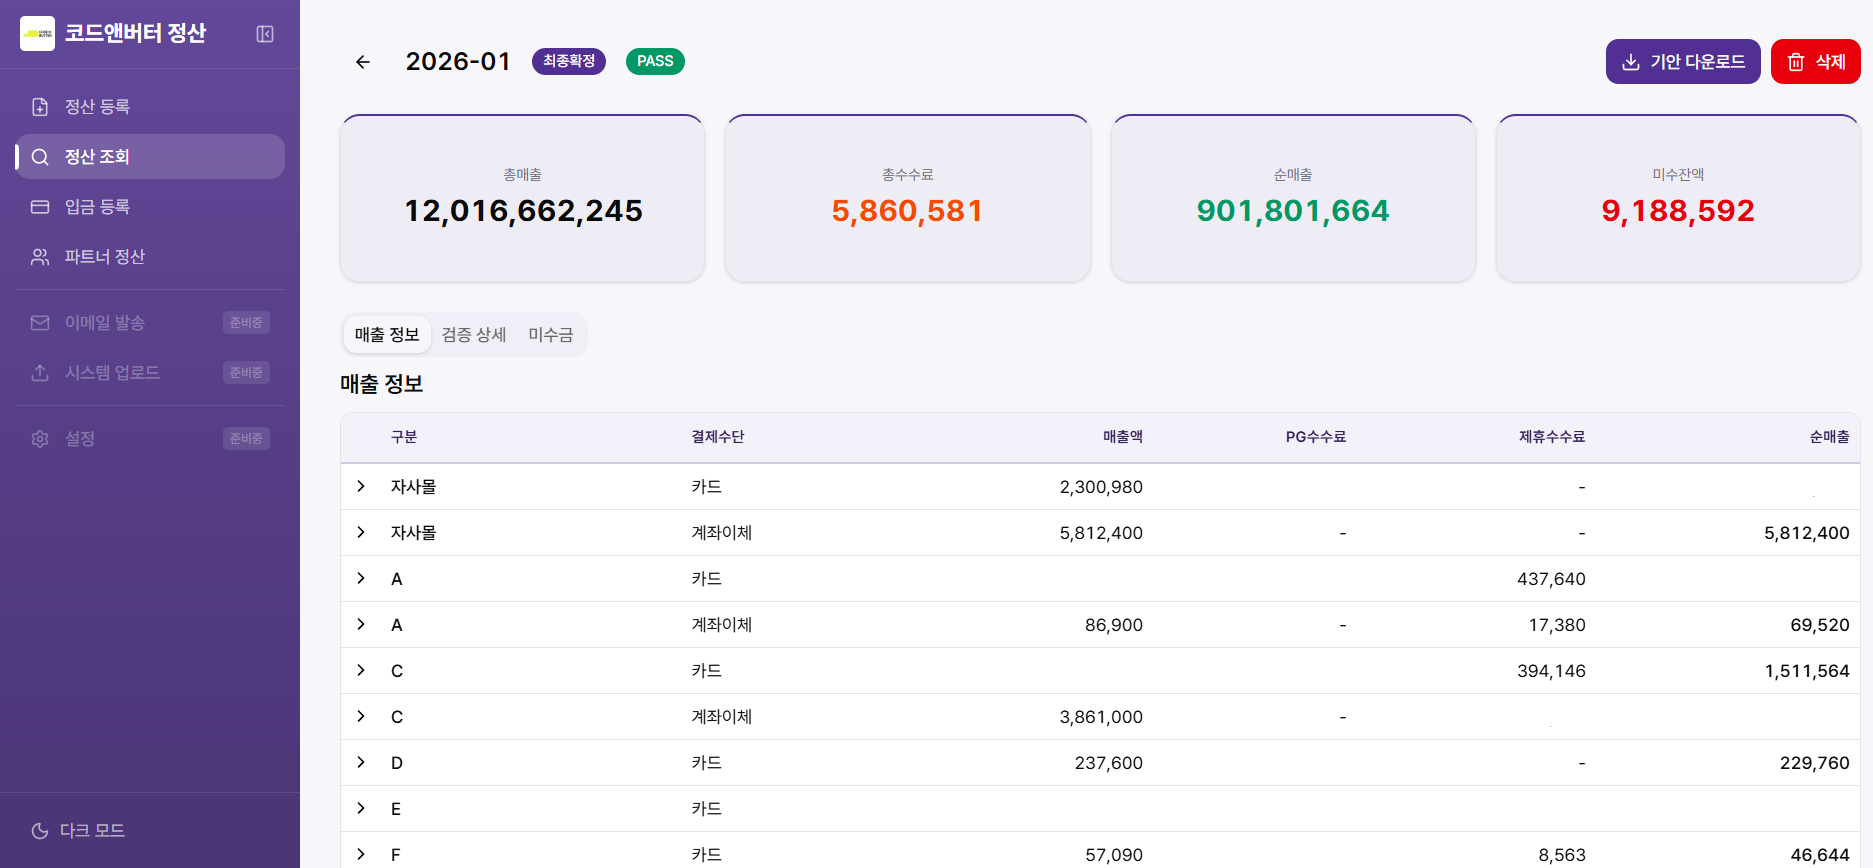Click the 기안 다운로드 button
1873x868 pixels.
1682,62
